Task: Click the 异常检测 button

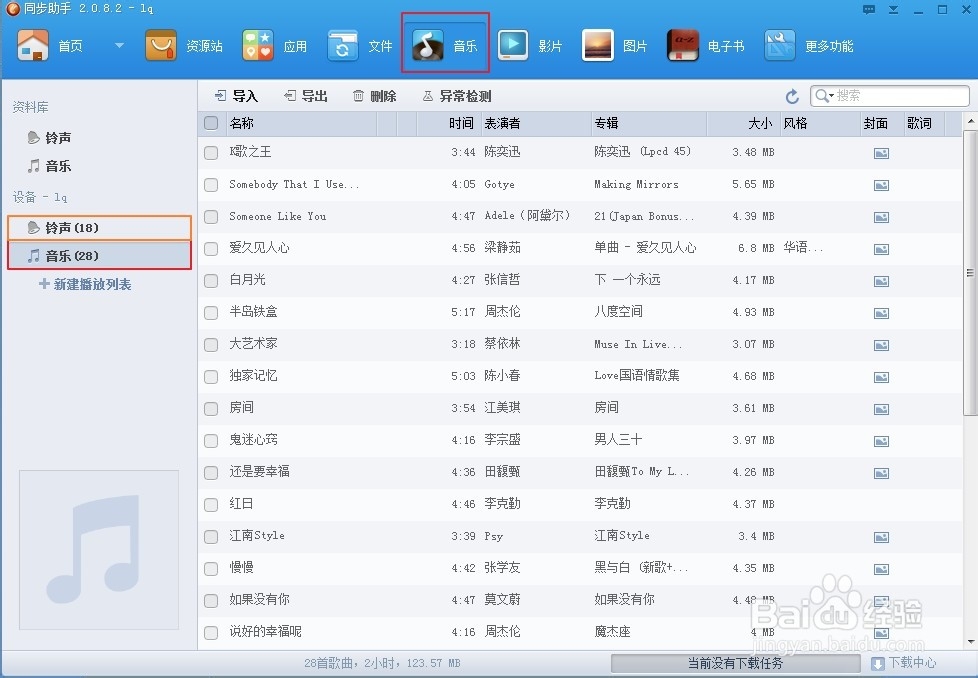Action: (457, 96)
